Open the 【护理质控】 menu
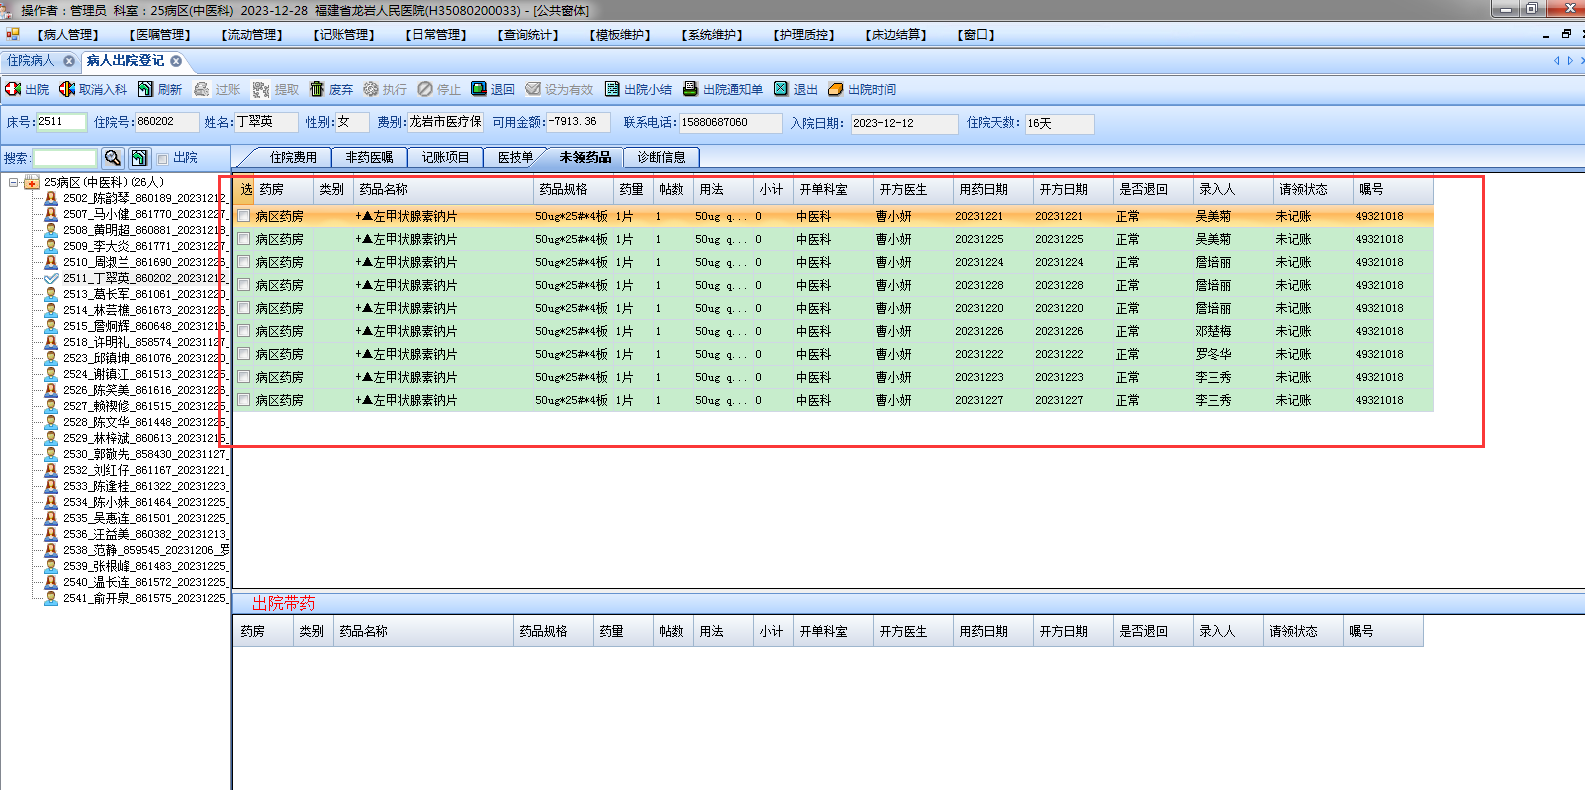Screen dimensions: 1585x790 [804, 35]
